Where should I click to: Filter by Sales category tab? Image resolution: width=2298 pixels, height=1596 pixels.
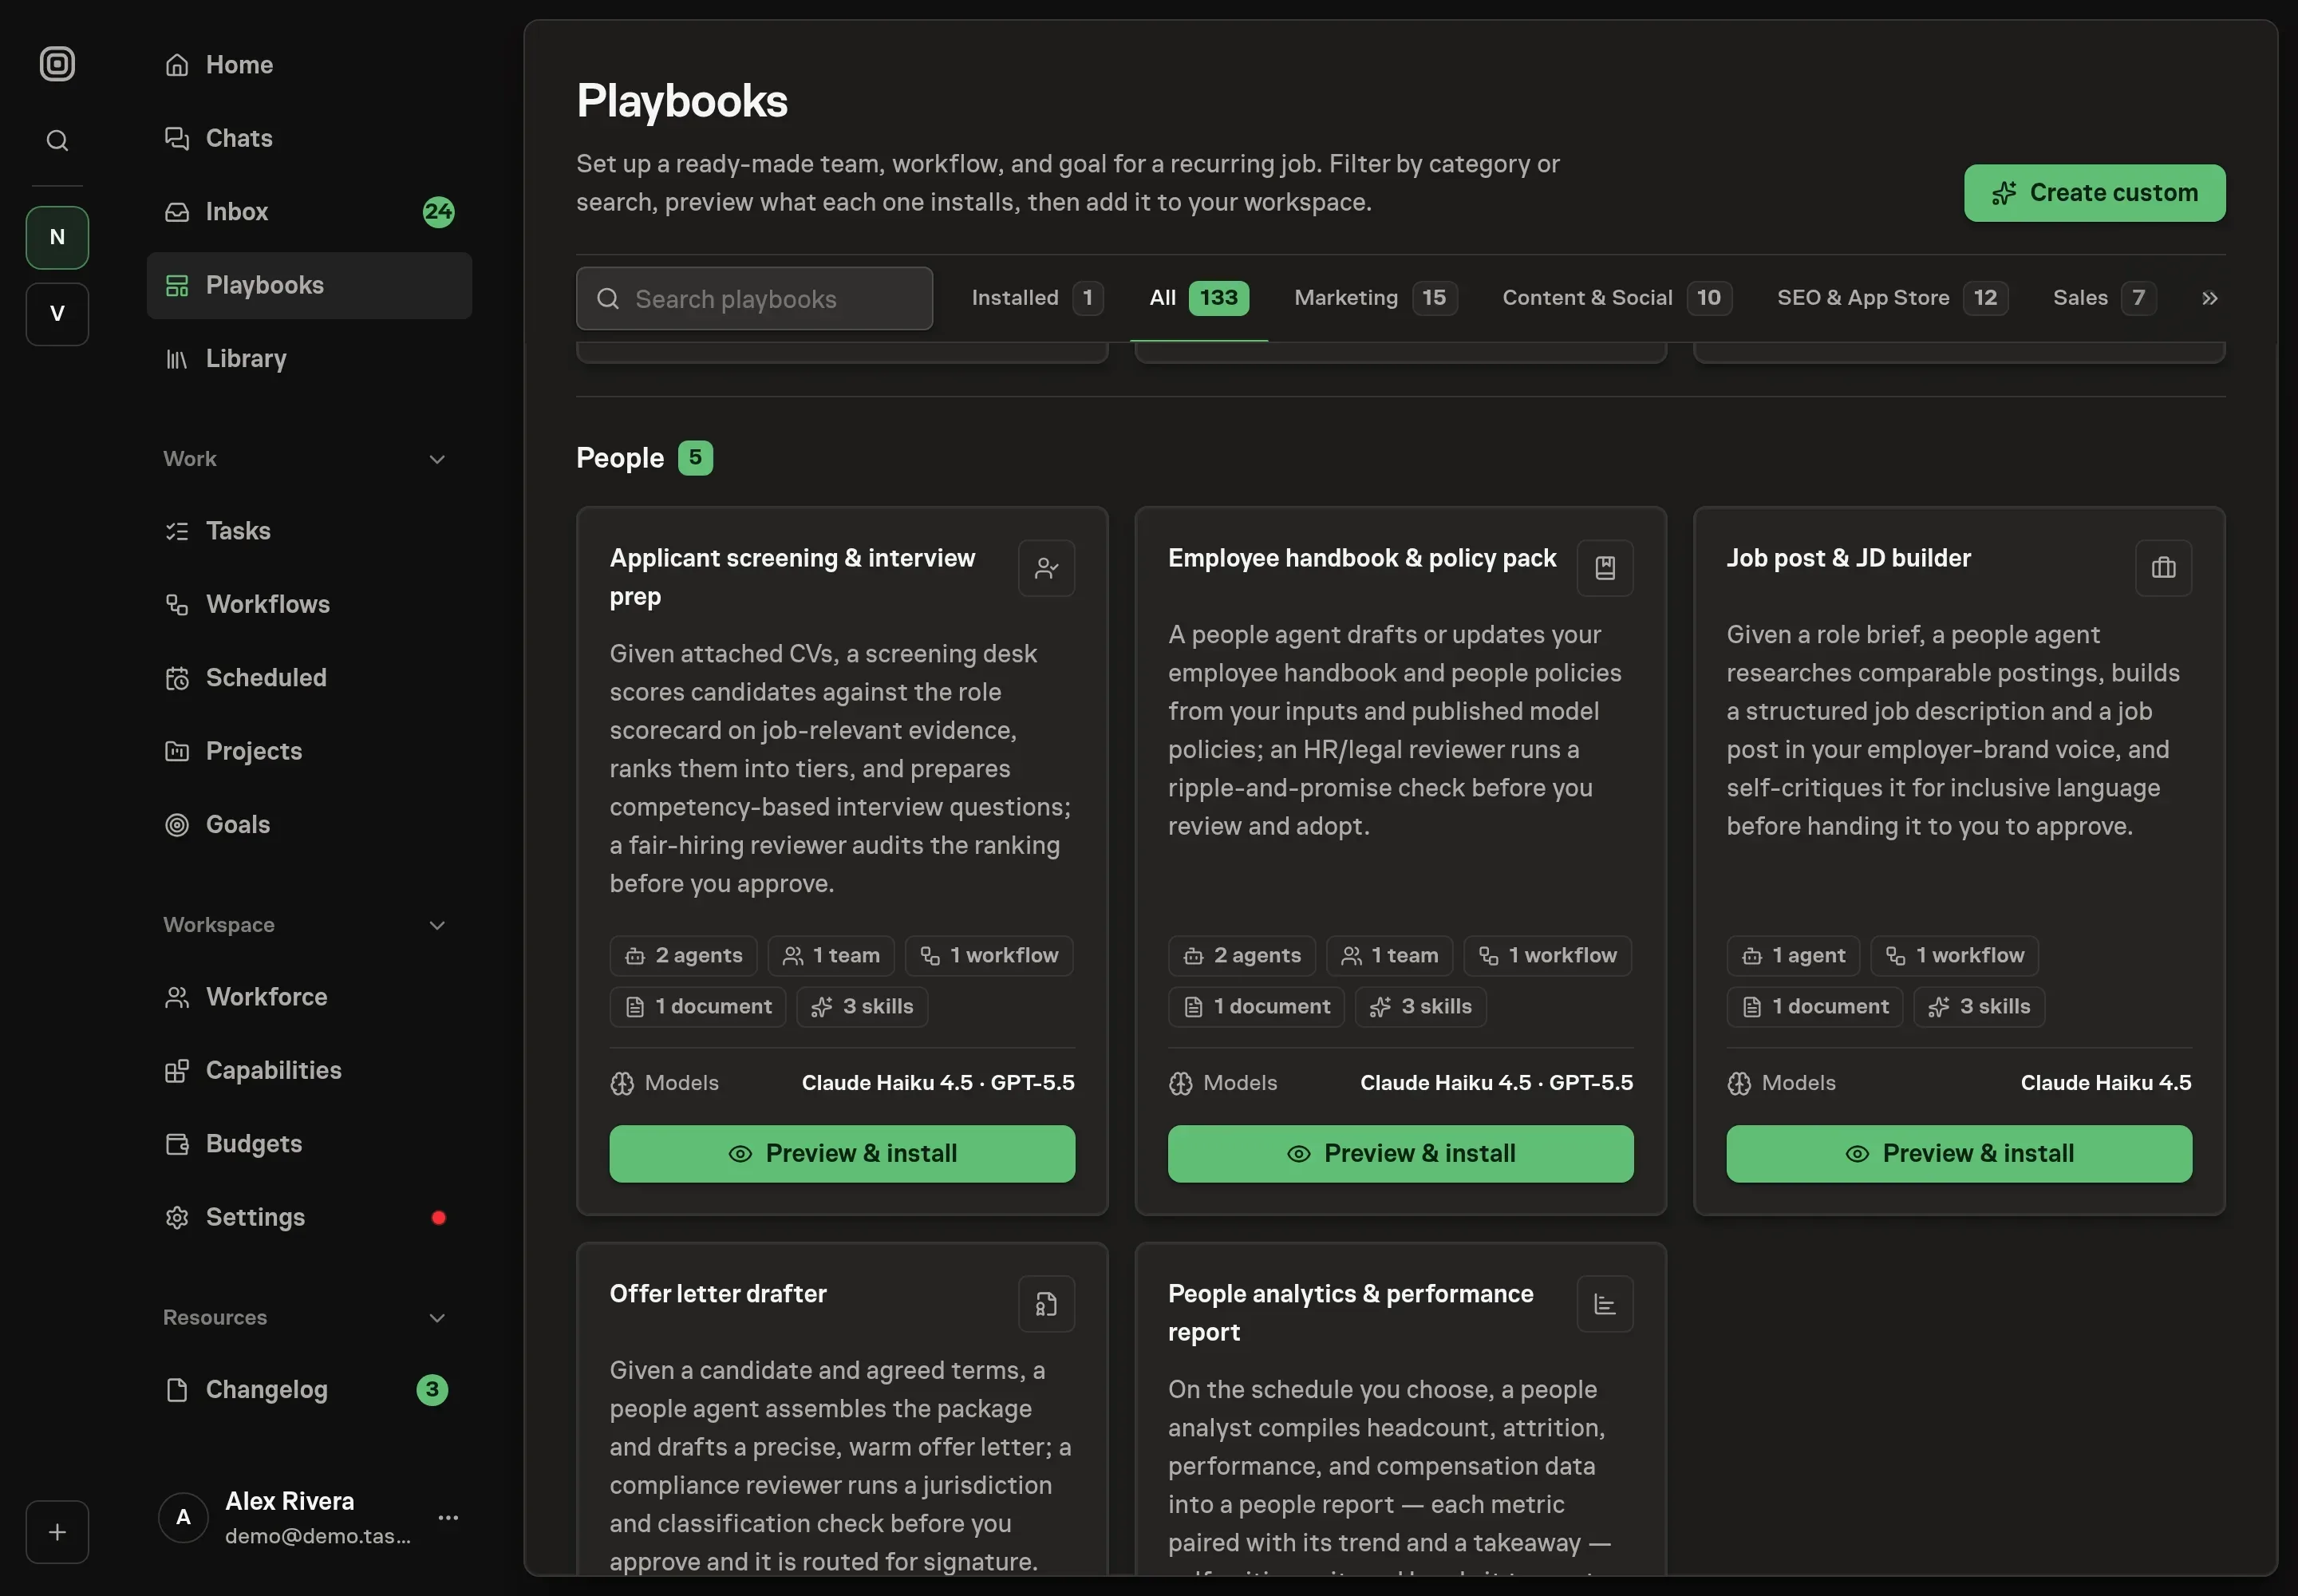(x=2104, y=298)
